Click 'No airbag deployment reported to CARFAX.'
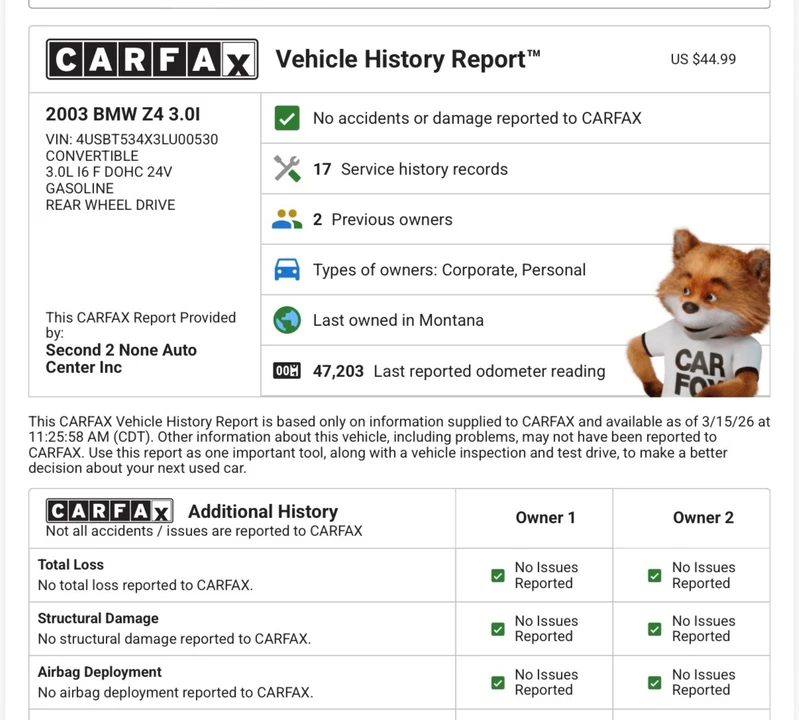Screen dimensions: 799x720 (x=175, y=692)
